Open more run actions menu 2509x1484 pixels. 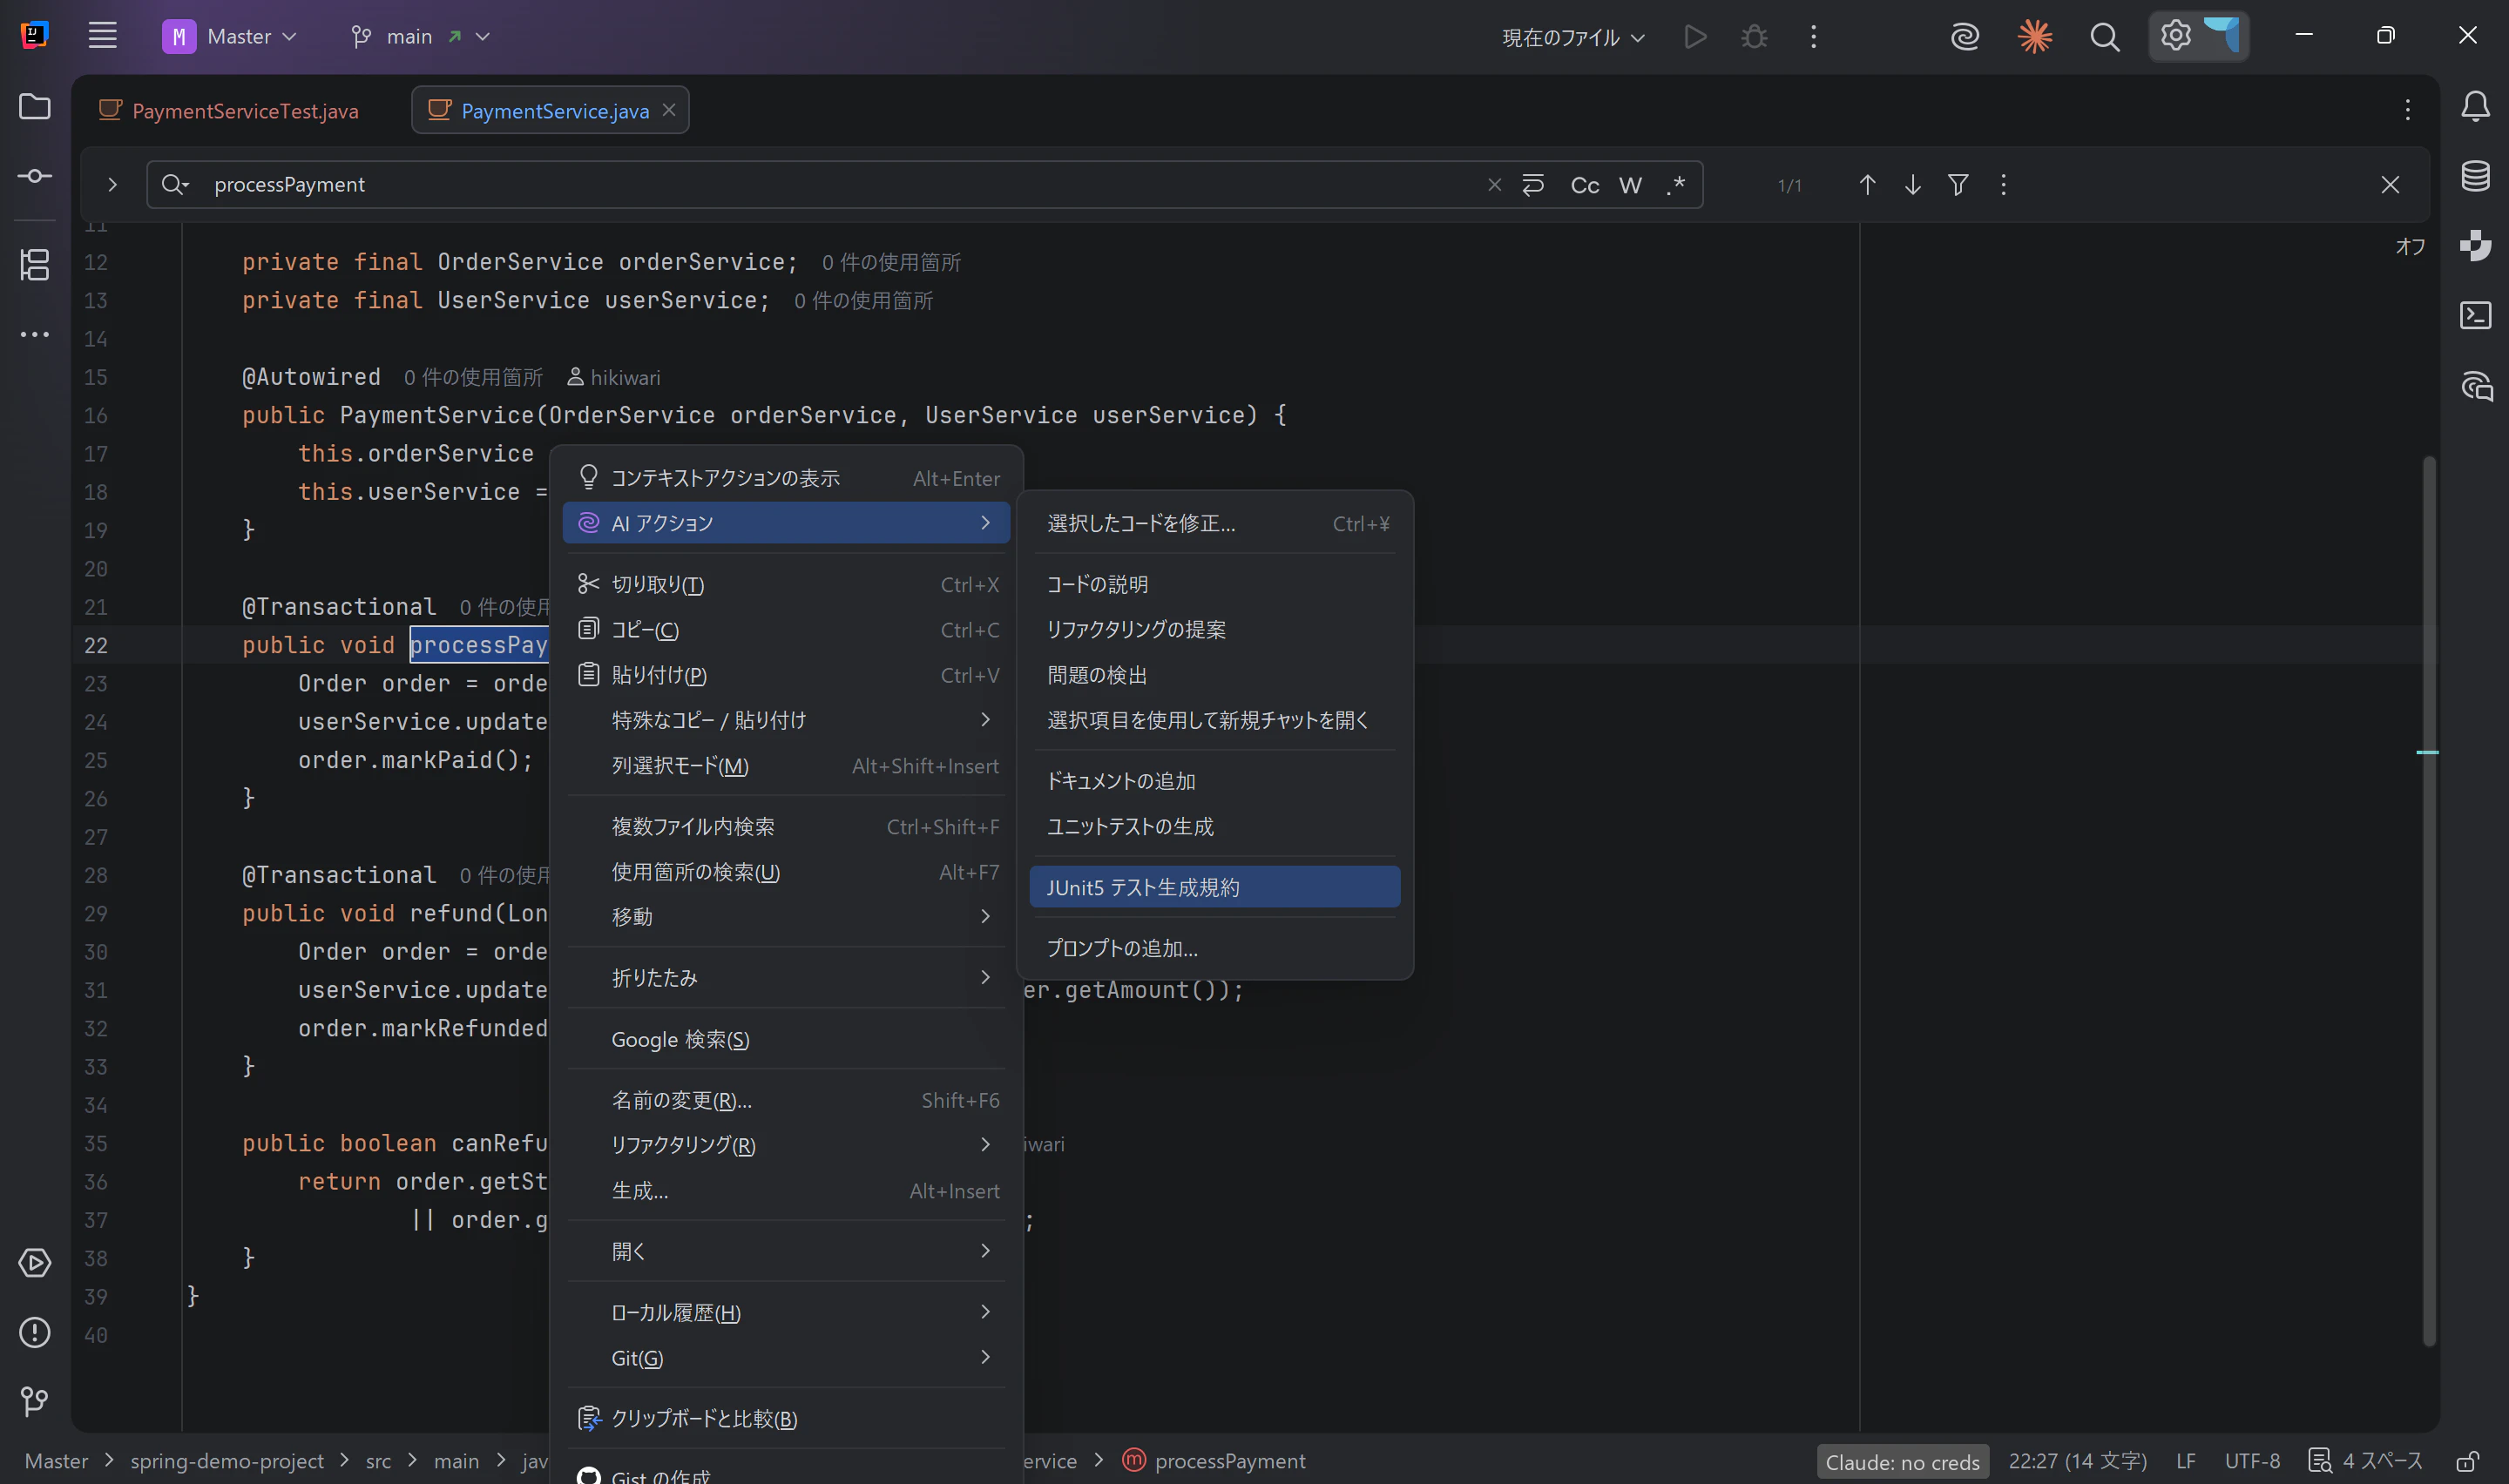[1813, 37]
